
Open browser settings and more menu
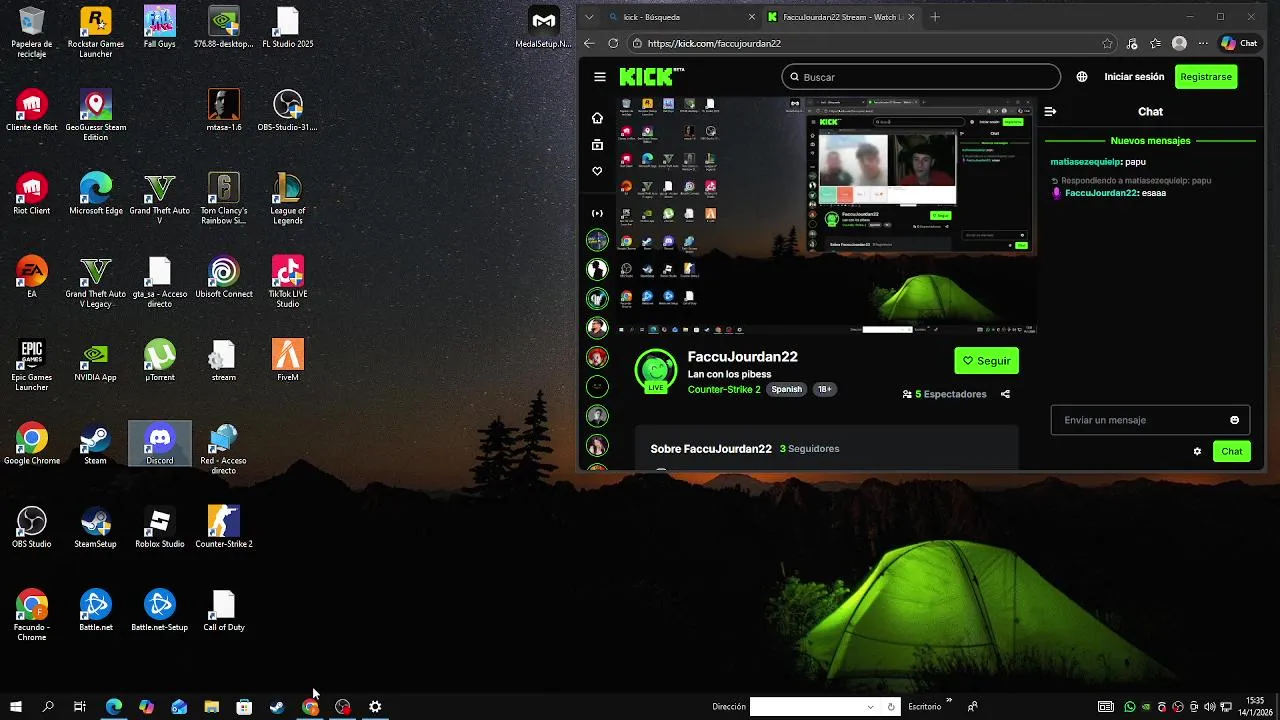(x=1203, y=43)
